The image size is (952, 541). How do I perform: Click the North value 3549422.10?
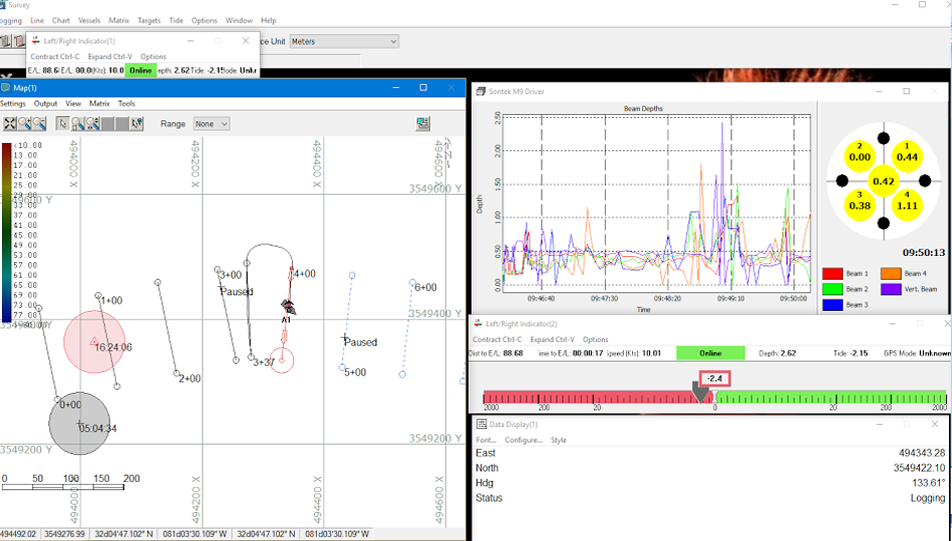[919, 468]
